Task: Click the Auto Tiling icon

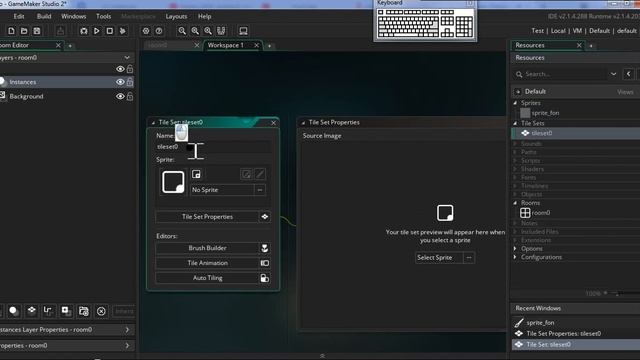Action: pos(264,278)
